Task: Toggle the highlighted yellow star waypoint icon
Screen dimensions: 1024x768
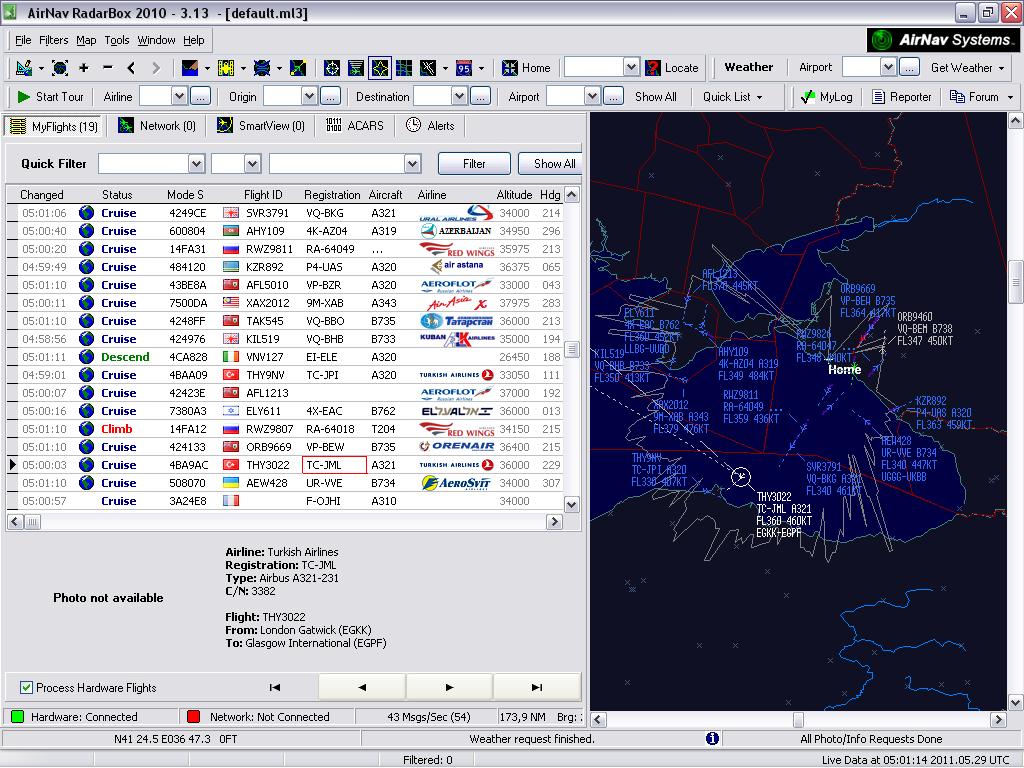Action: (380, 68)
